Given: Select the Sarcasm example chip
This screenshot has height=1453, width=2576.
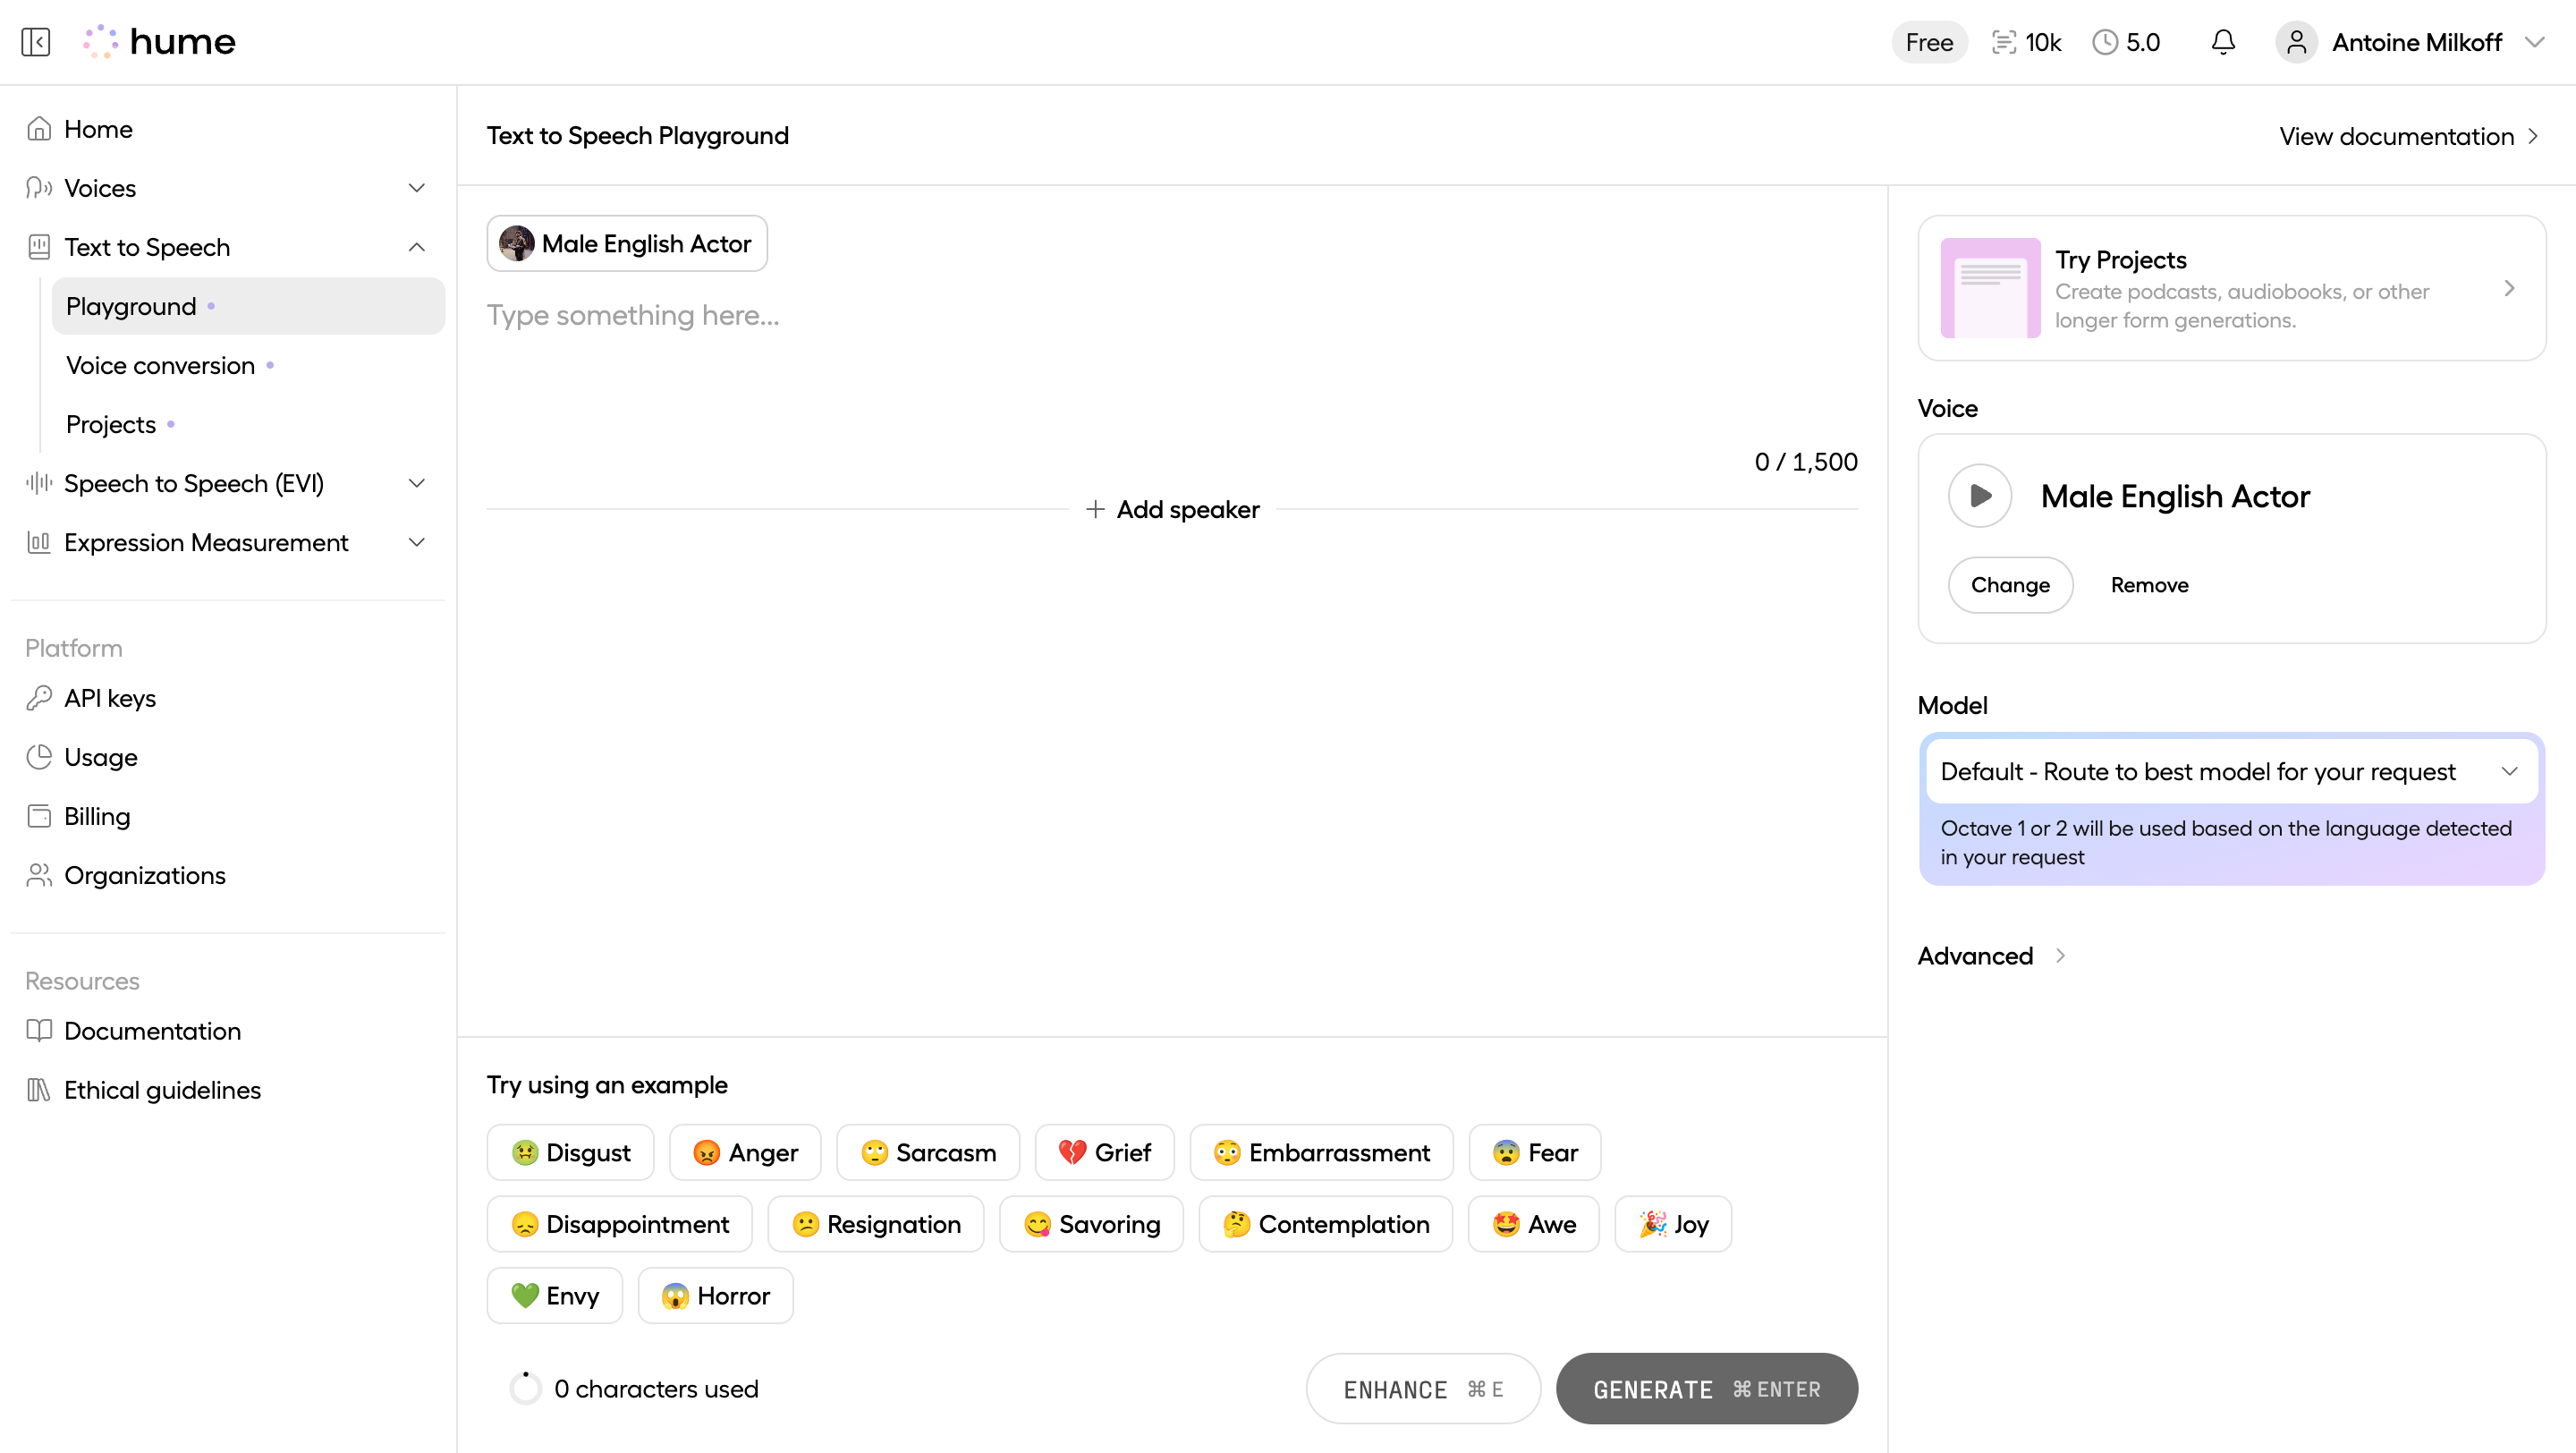Looking at the screenshot, I should pos(928,1153).
